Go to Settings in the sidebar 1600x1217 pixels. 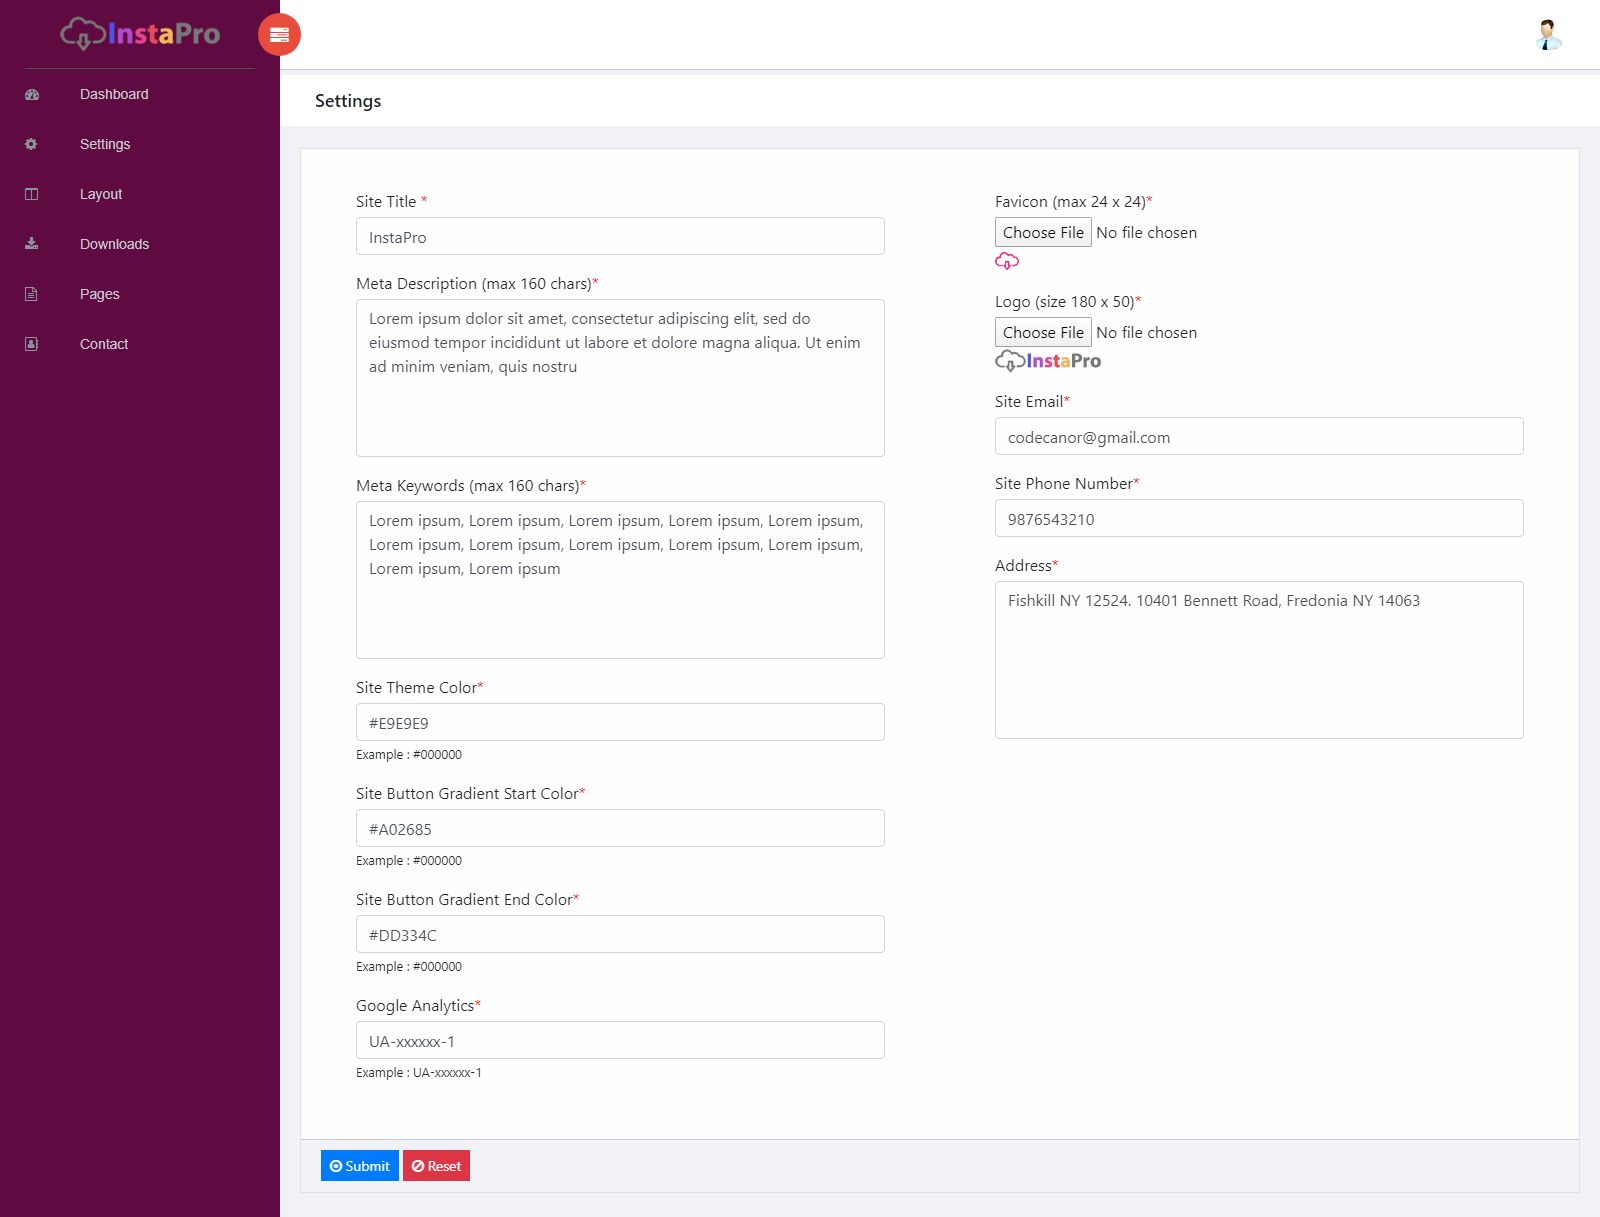tap(105, 144)
